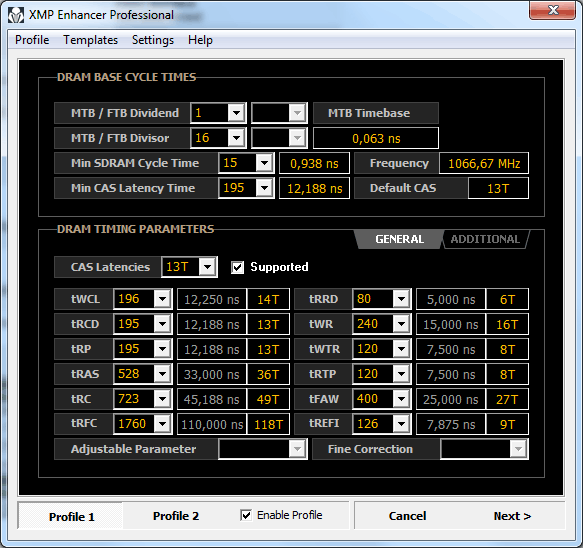Expand the tWTR value dropdown
Image resolution: width=583 pixels, height=548 pixels.
click(401, 349)
